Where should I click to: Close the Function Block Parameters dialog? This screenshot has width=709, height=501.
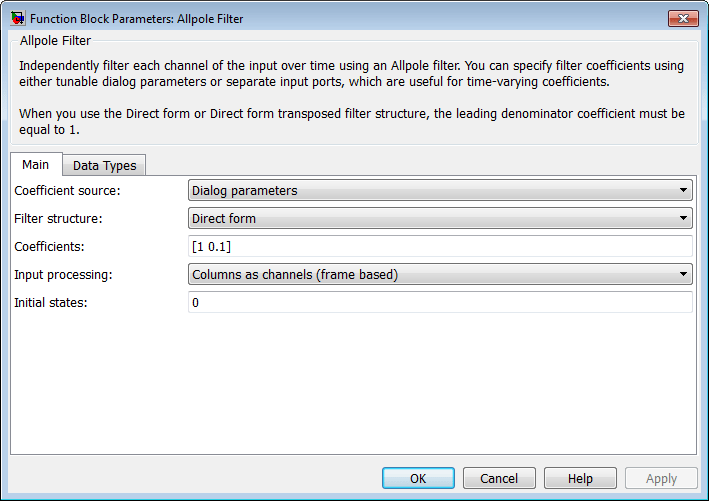(682, 18)
